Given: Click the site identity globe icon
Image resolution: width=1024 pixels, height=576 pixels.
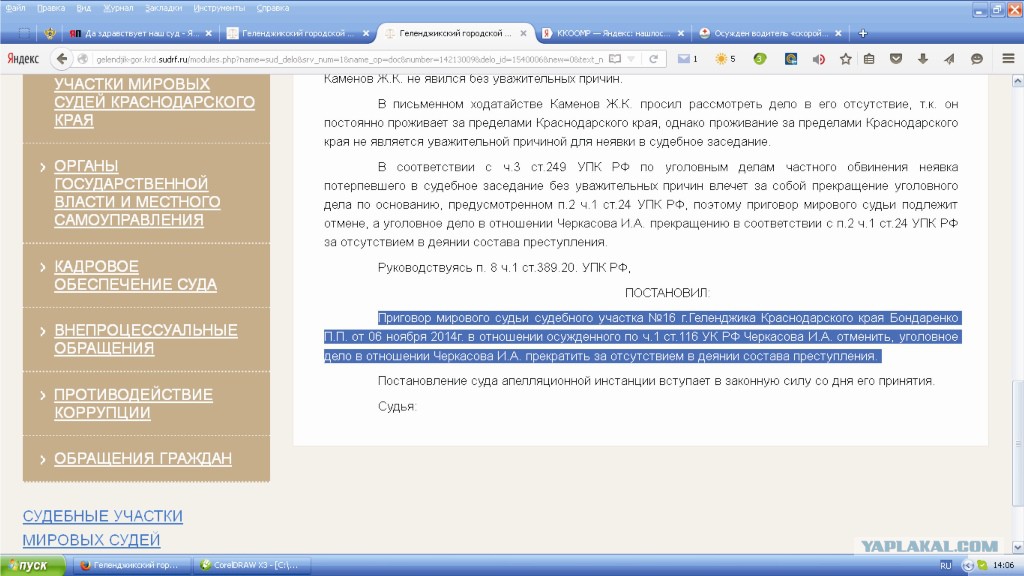Looking at the screenshot, I should (82, 59).
